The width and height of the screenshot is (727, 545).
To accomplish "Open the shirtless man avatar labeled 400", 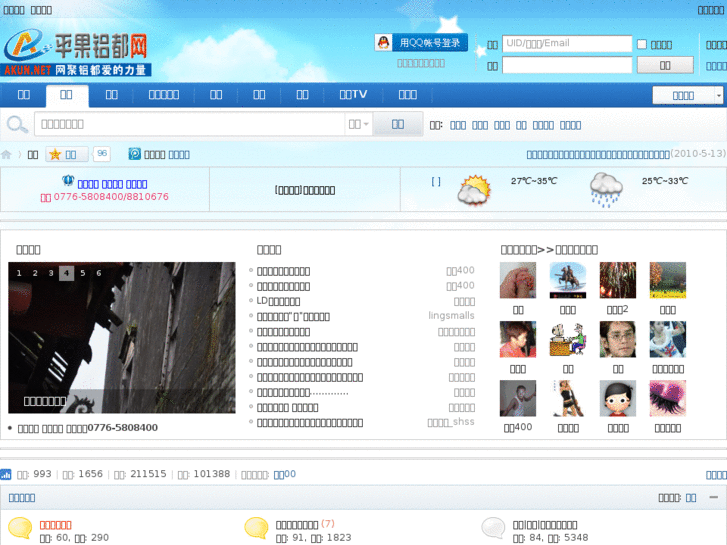I will [518, 398].
